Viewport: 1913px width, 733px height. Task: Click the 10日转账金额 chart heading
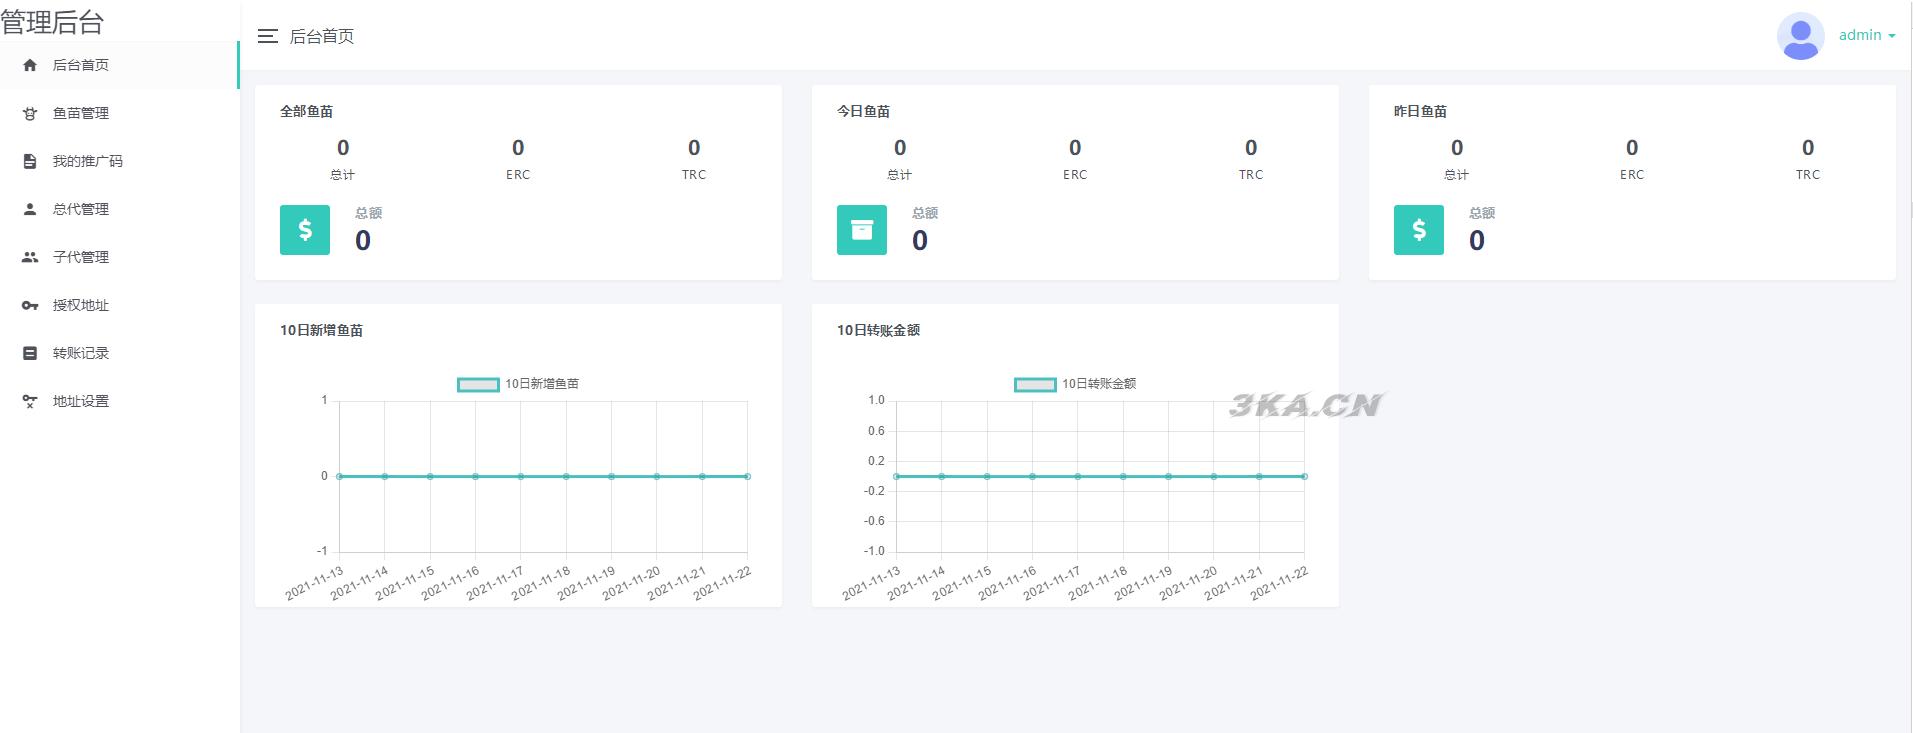point(878,330)
